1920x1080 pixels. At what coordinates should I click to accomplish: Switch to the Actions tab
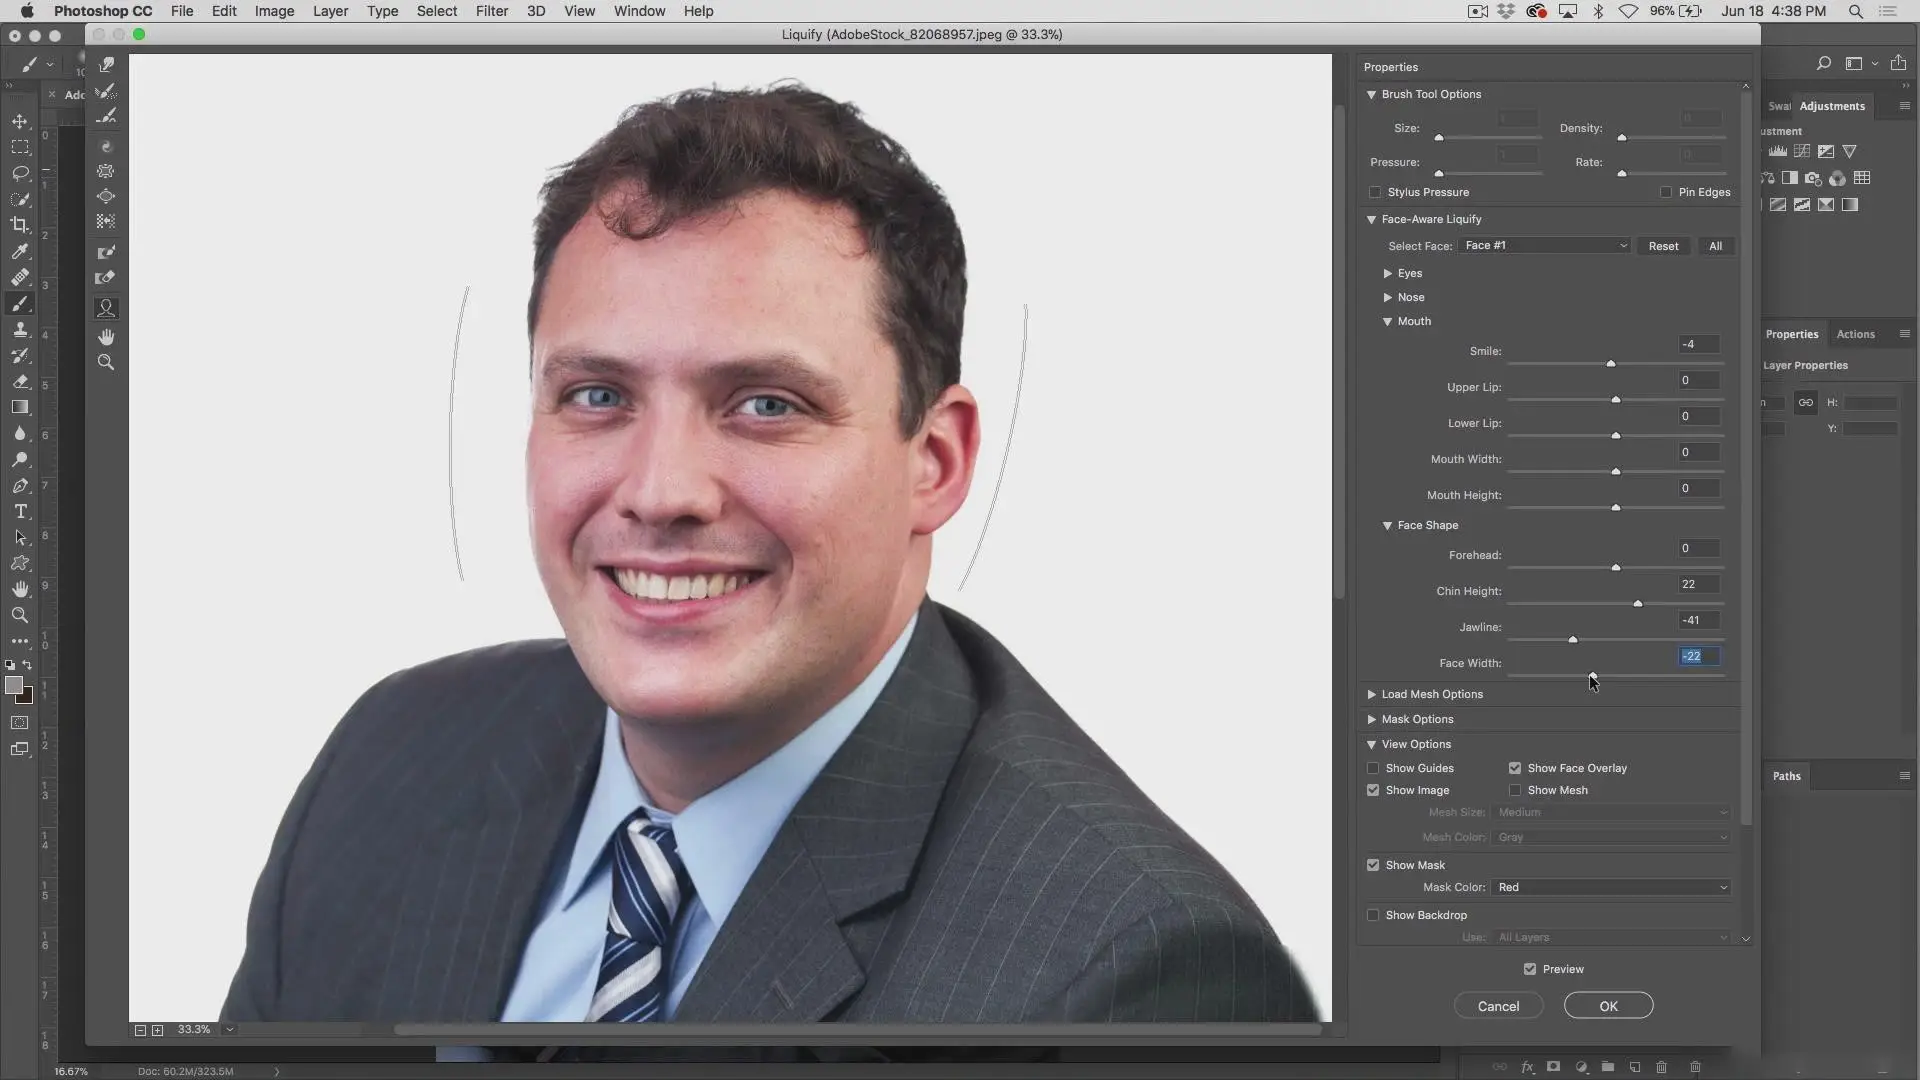pyautogui.click(x=1855, y=334)
